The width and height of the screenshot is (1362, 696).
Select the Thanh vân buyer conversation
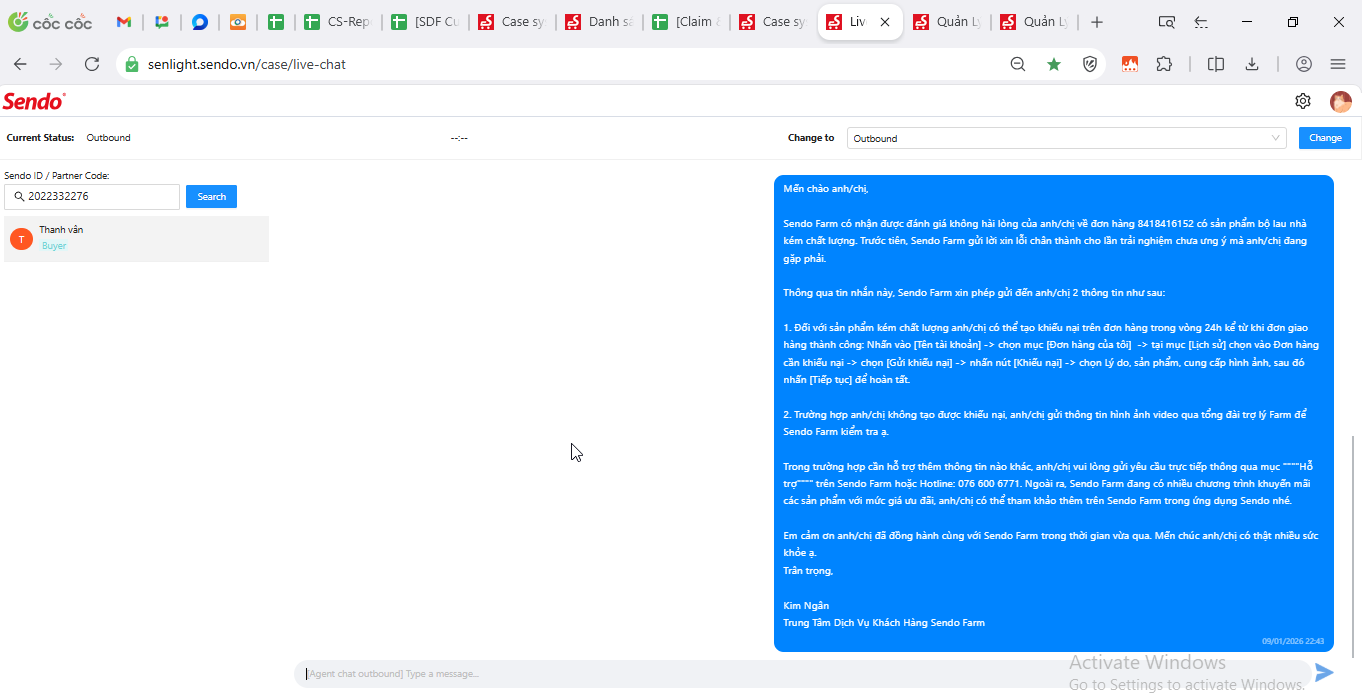pyautogui.click(x=136, y=239)
